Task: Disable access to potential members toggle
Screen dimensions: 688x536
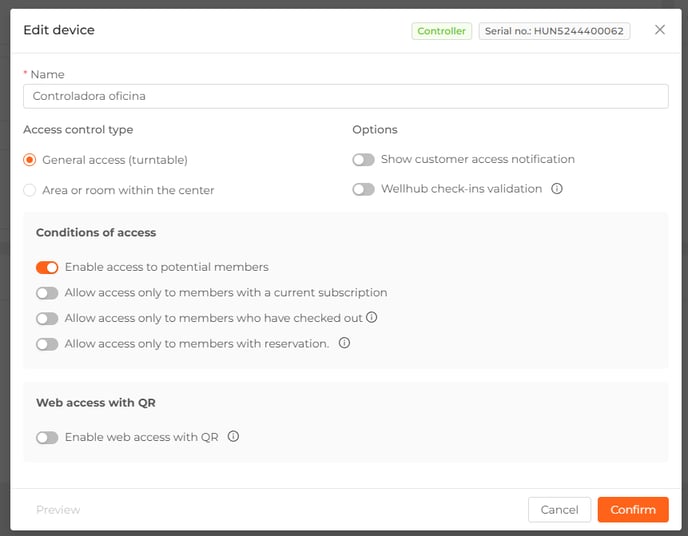Action: click(47, 268)
